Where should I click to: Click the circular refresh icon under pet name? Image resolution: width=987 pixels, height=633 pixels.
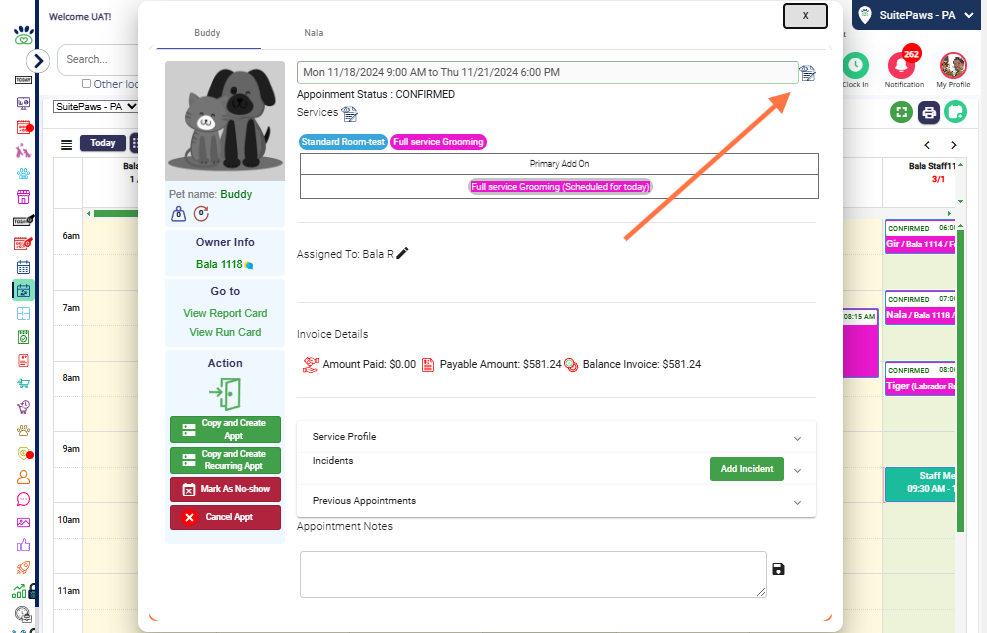point(201,214)
